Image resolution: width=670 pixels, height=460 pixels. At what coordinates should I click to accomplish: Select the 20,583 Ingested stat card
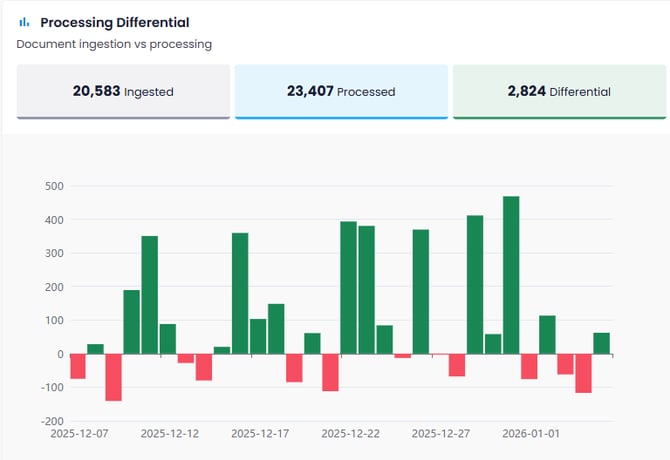click(123, 91)
